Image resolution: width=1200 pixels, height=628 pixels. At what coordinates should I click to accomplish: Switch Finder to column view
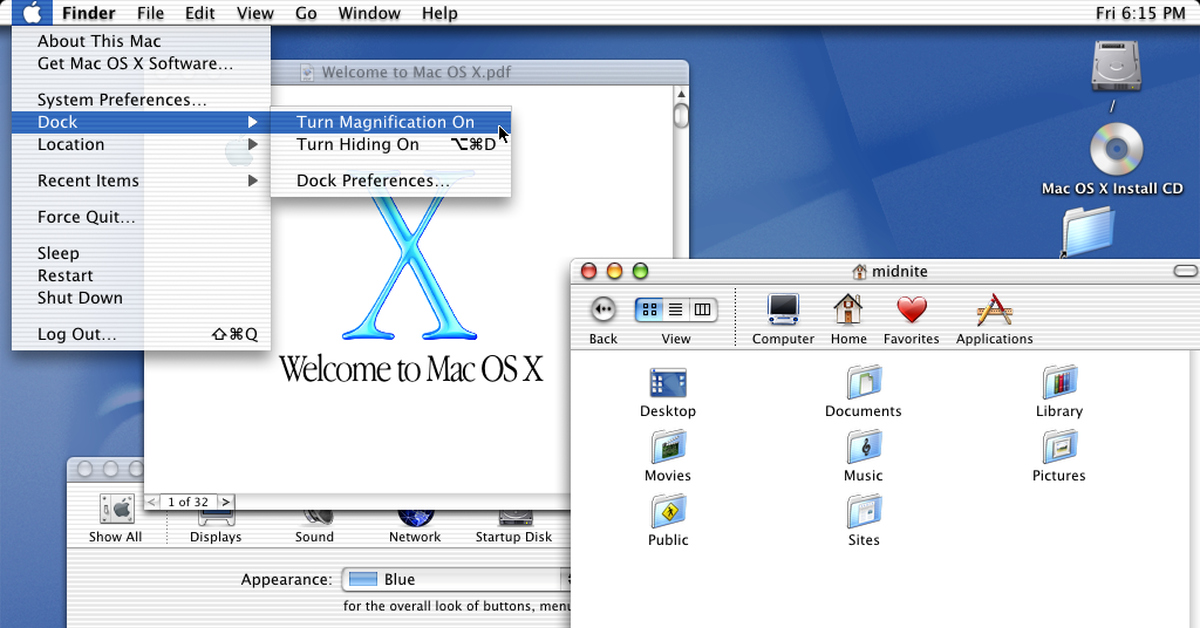pos(702,310)
